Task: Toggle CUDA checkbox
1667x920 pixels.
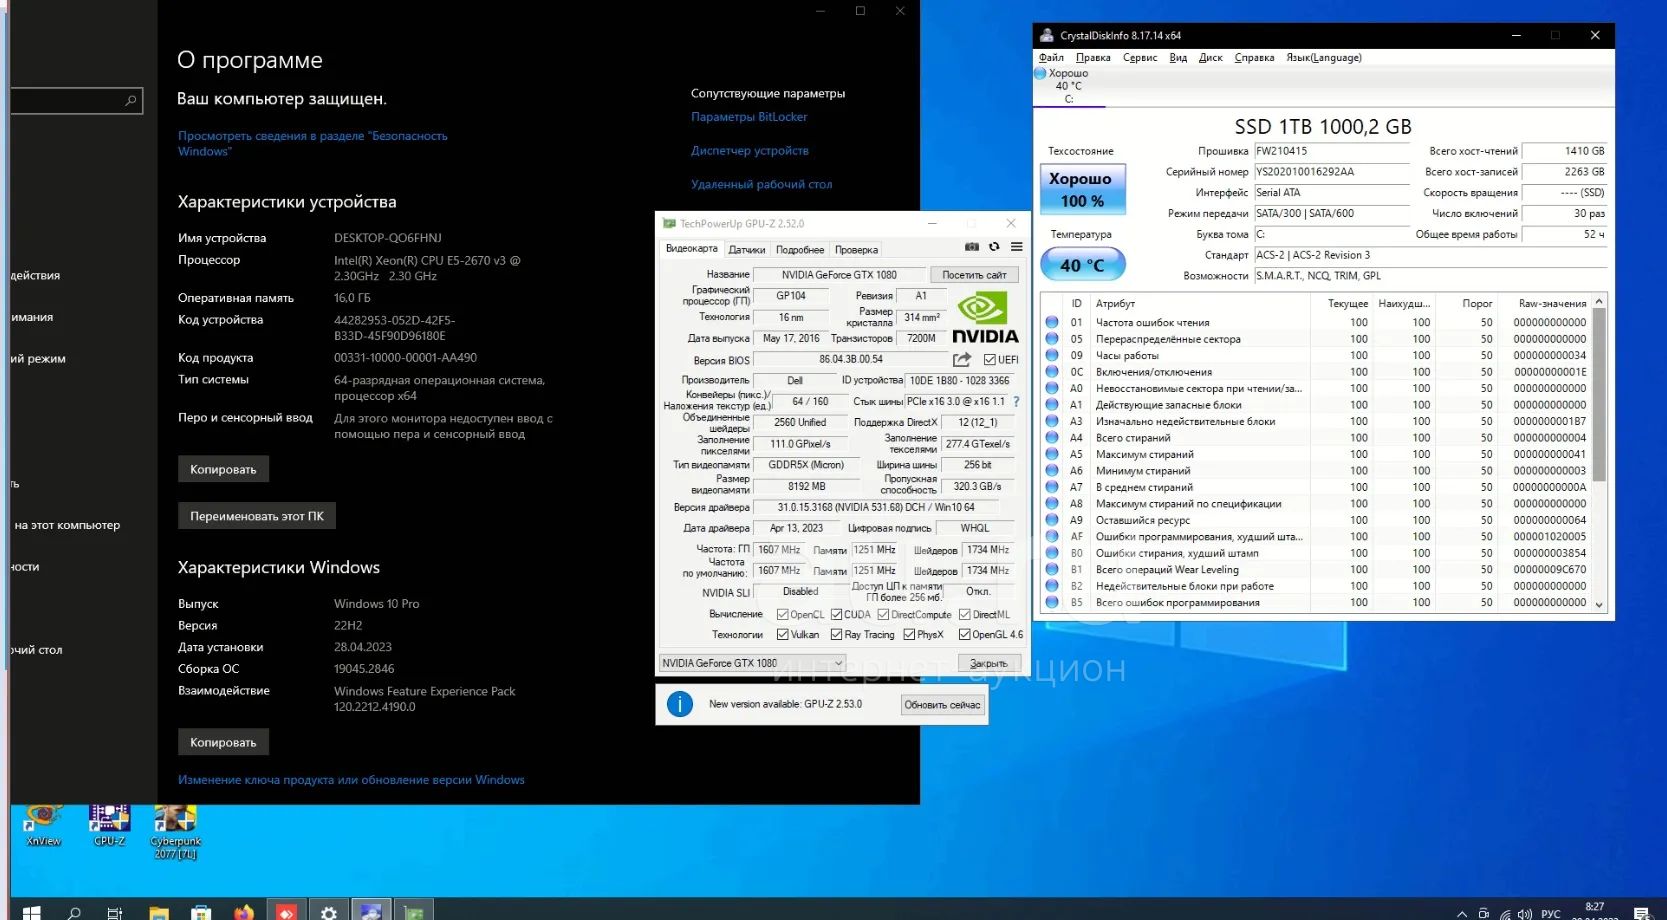Action: click(837, 615)
